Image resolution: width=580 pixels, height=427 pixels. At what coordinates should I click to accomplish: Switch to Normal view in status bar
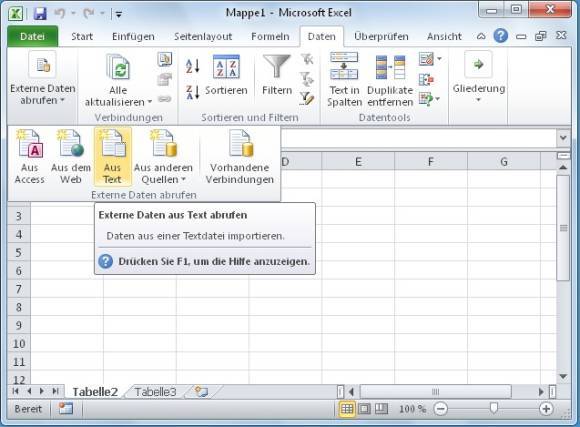point(347,409)
